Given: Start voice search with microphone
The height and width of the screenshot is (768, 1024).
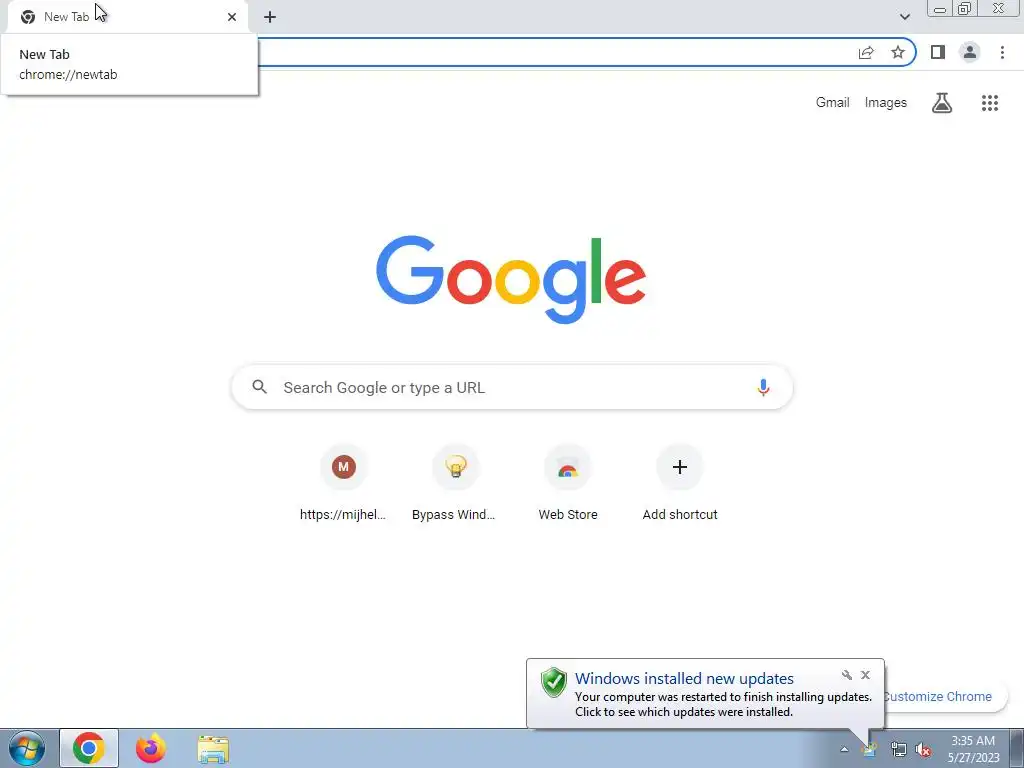Looking at the screenshot, I should tap(763, 387).
